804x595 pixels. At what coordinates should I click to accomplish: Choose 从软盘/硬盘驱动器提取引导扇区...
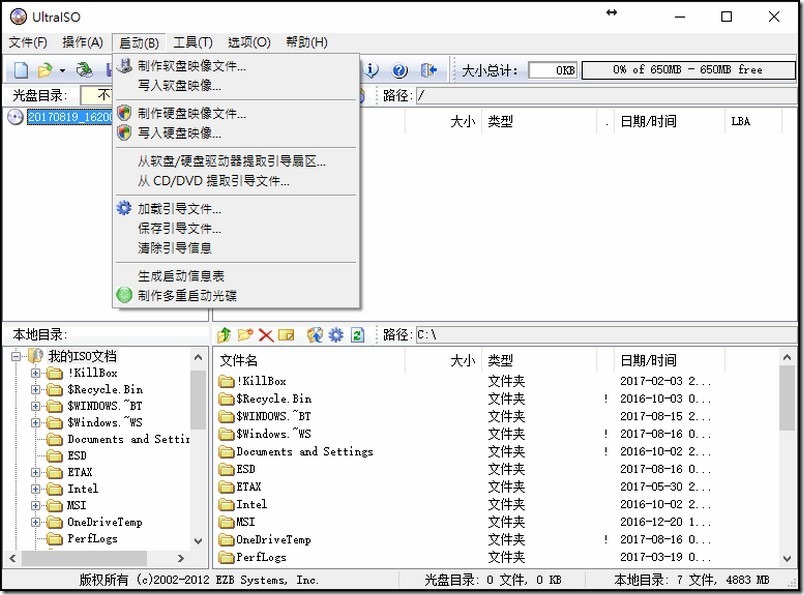coord(236,161)
